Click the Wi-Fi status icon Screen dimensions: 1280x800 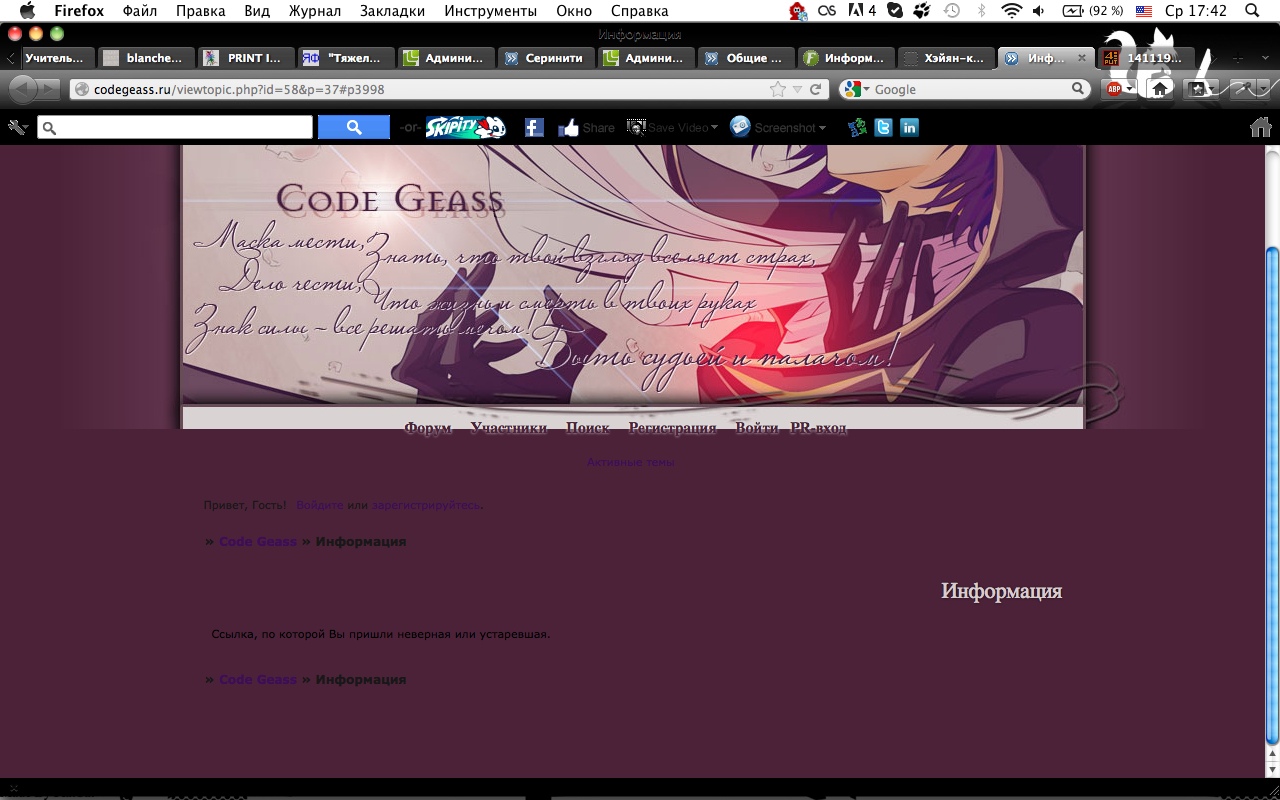(x=1011, y=11)
